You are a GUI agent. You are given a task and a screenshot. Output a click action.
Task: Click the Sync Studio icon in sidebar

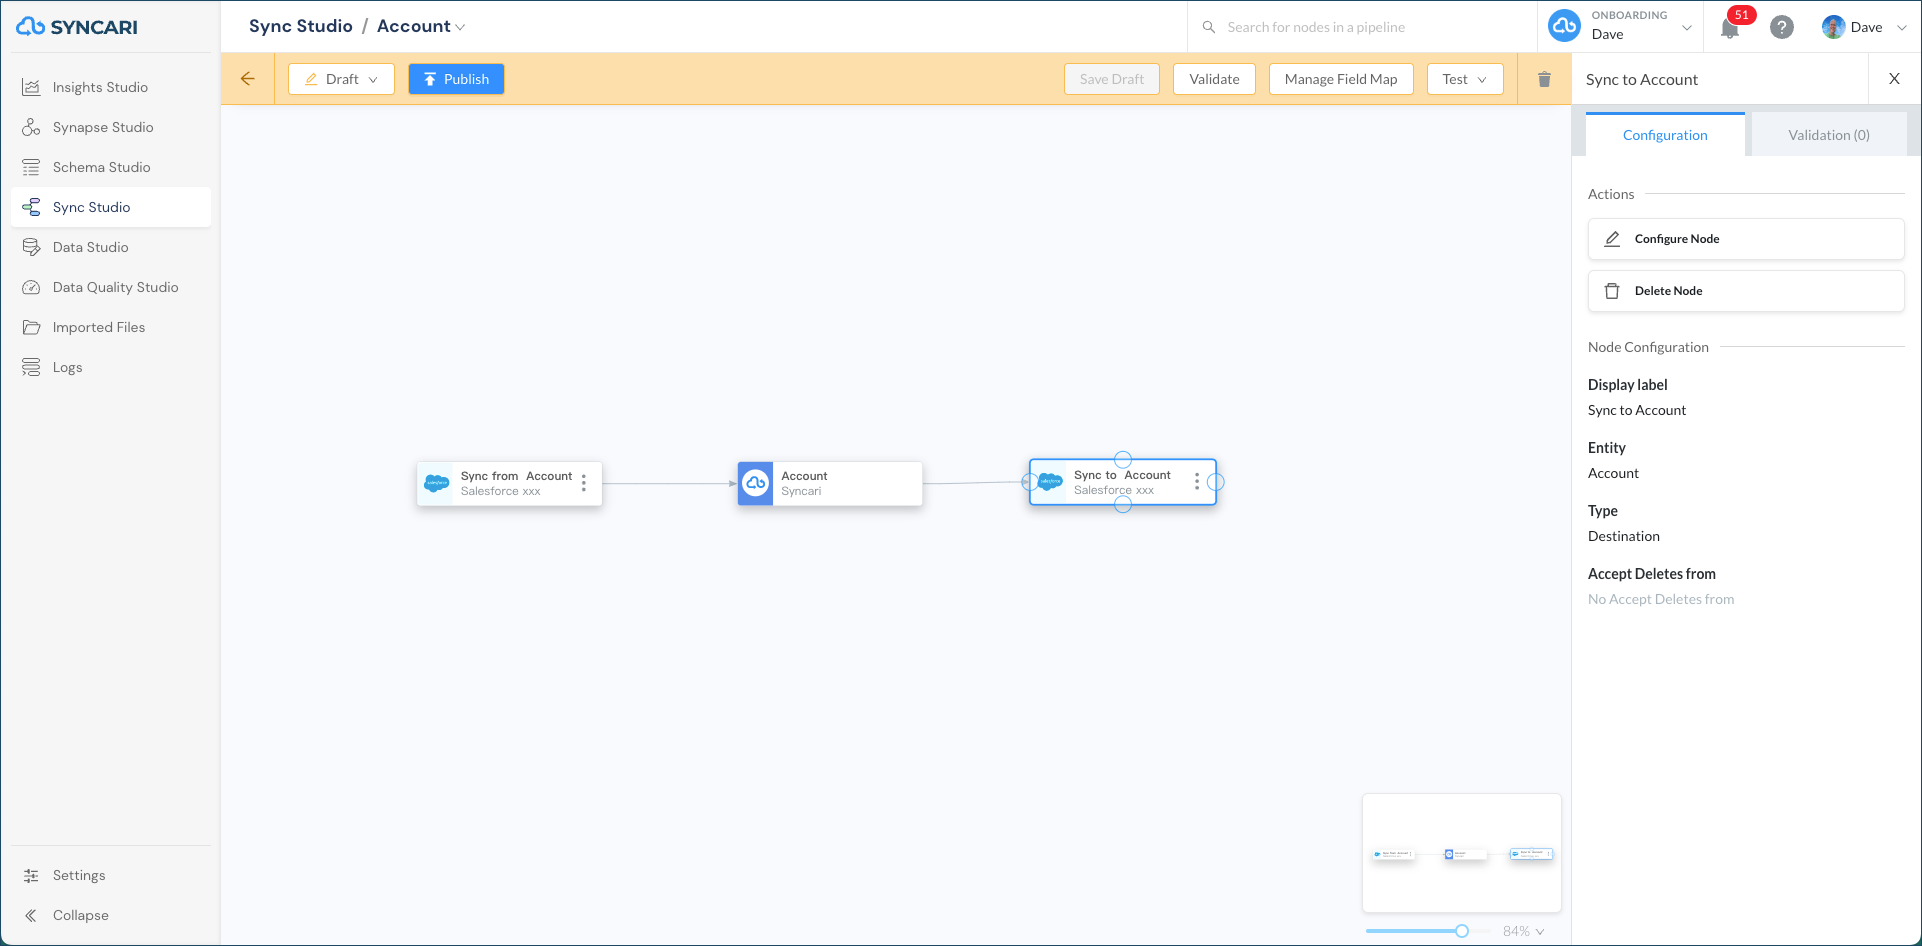[x=32, y=207]
